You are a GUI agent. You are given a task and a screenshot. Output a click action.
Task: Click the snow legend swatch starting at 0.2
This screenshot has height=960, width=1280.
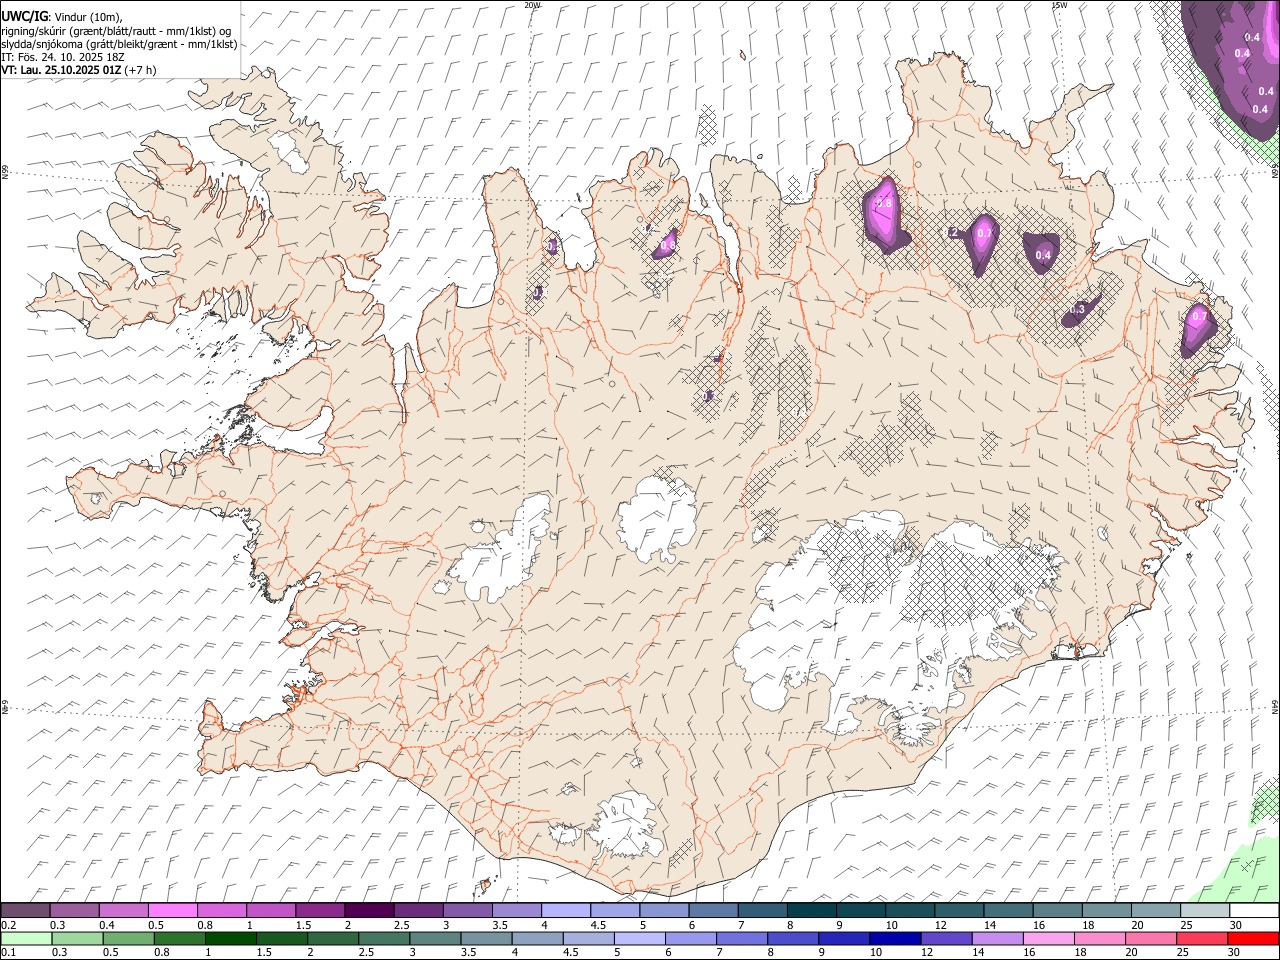[x=25, y=911]
